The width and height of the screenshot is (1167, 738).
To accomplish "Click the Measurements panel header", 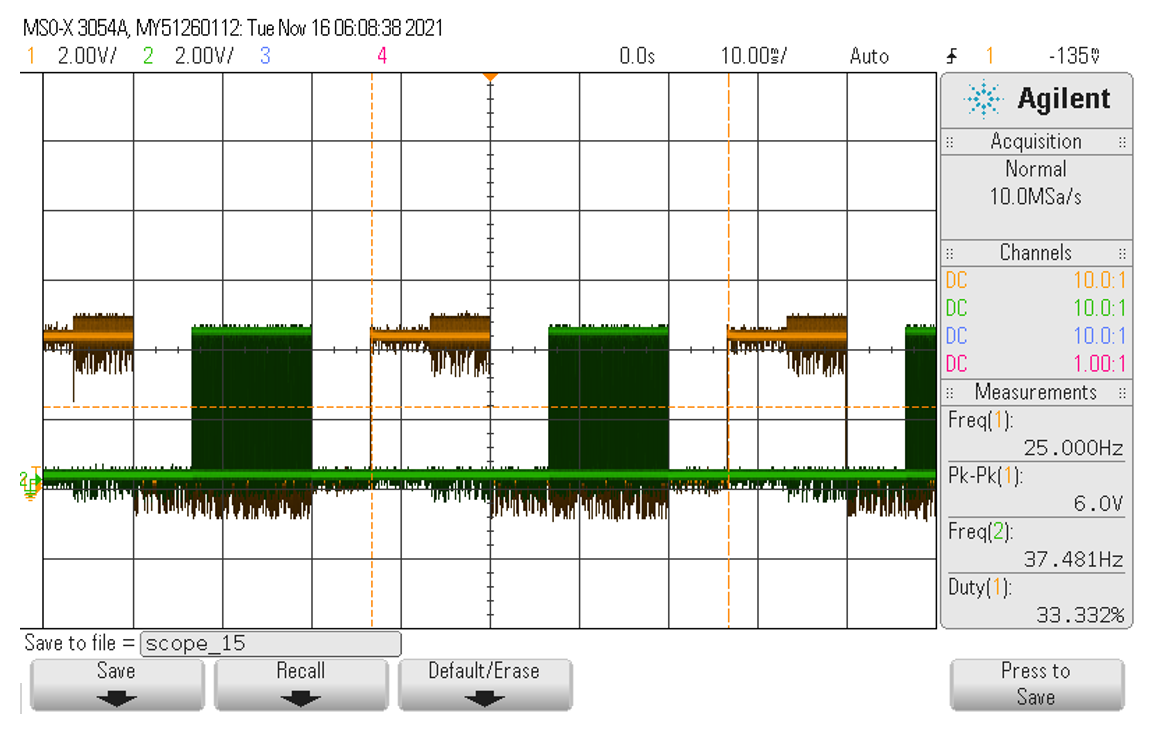I will pyautogui.click(x=1036, y=392).
